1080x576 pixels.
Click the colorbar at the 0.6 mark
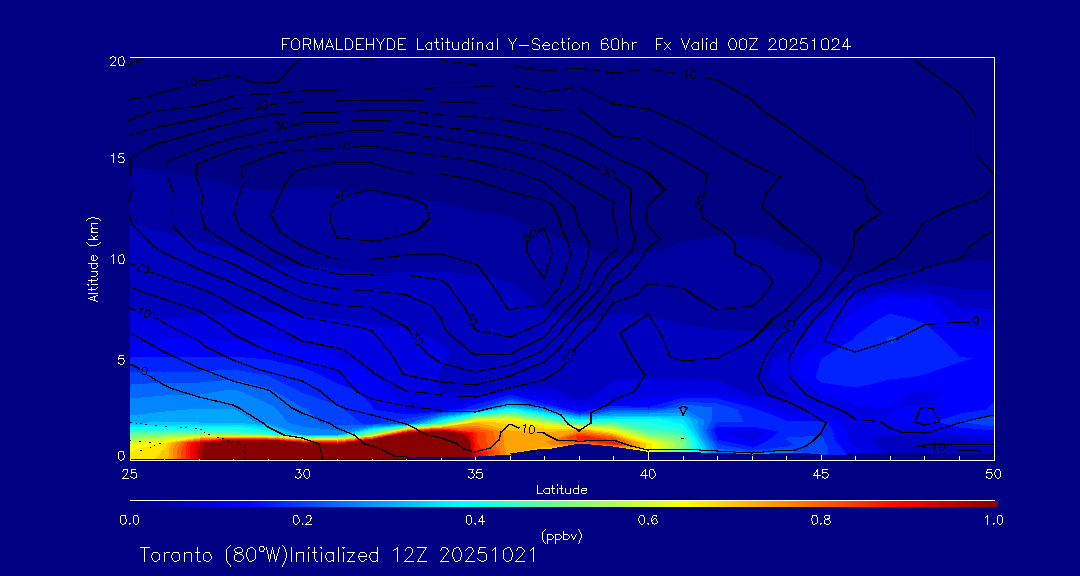[x=648, y=502]
